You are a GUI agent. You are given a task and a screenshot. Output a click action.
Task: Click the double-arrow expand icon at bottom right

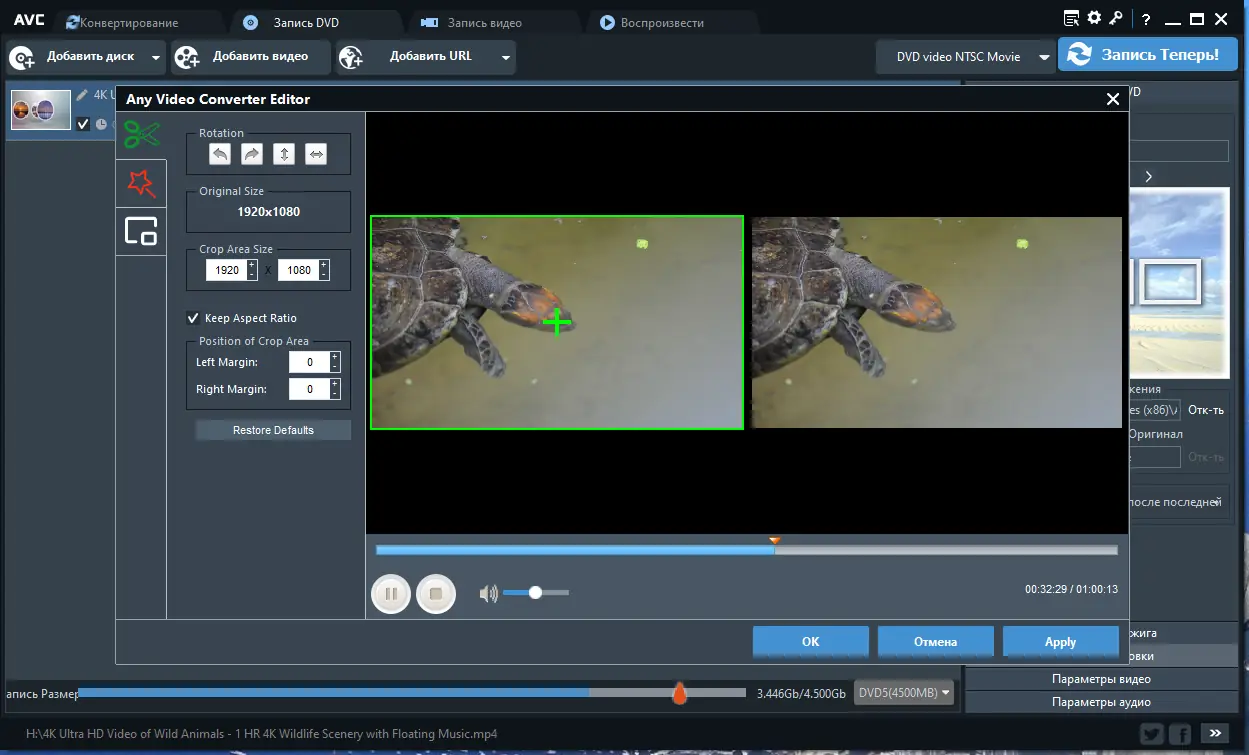coord(1217,733)
